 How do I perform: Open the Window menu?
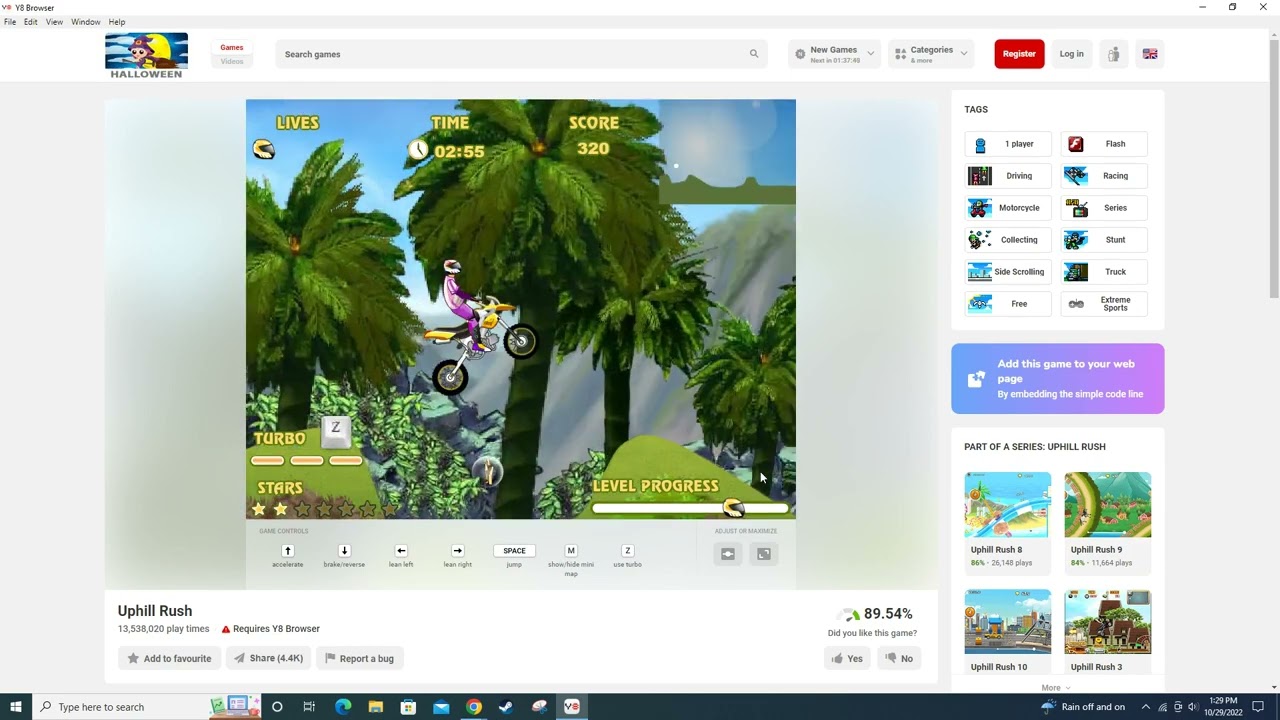(x=86, y=22)
